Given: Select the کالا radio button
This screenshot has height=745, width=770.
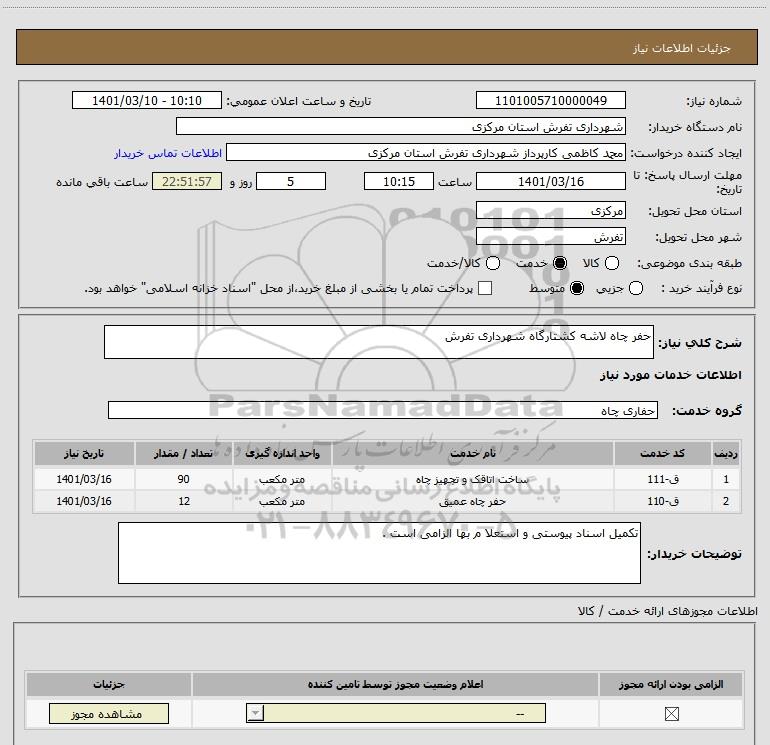Looking at the screenshot, I should point(611,263).
